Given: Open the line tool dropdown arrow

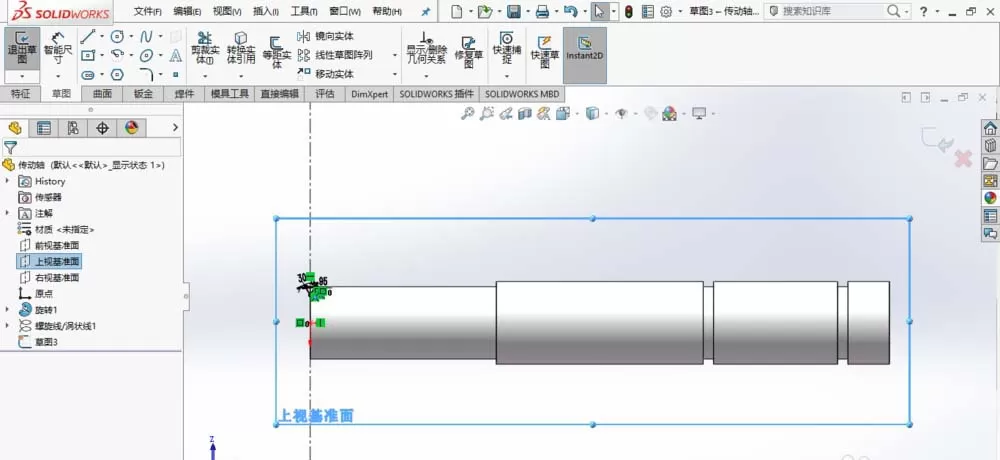Looking at the screenshot, I should (101, 36).
